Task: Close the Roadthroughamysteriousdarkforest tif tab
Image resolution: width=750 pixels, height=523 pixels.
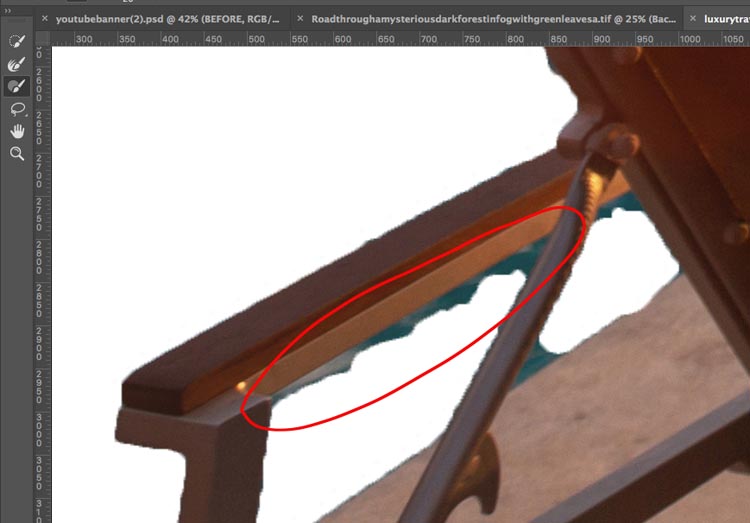Action: point(300,19)
